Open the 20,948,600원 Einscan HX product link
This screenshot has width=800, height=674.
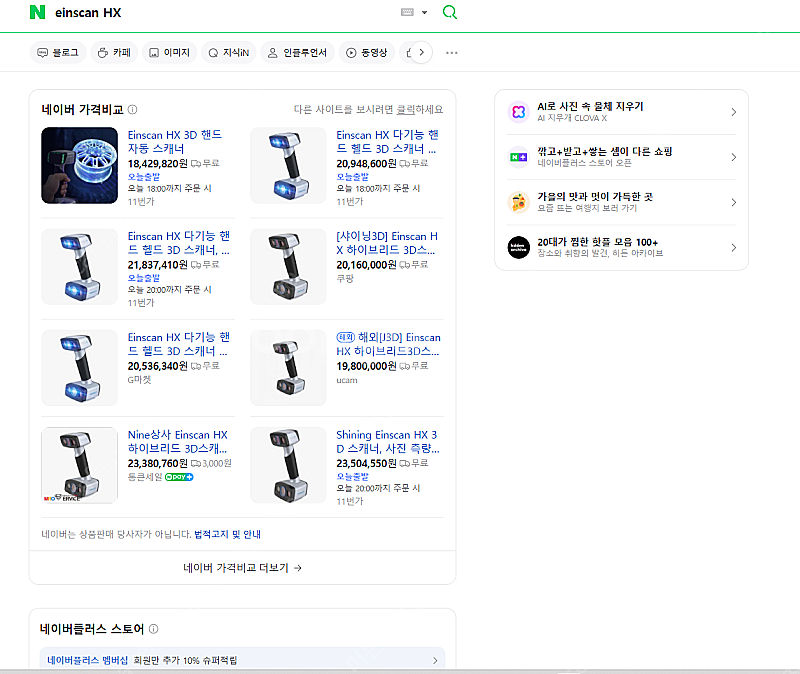click(x=387, y=142)
